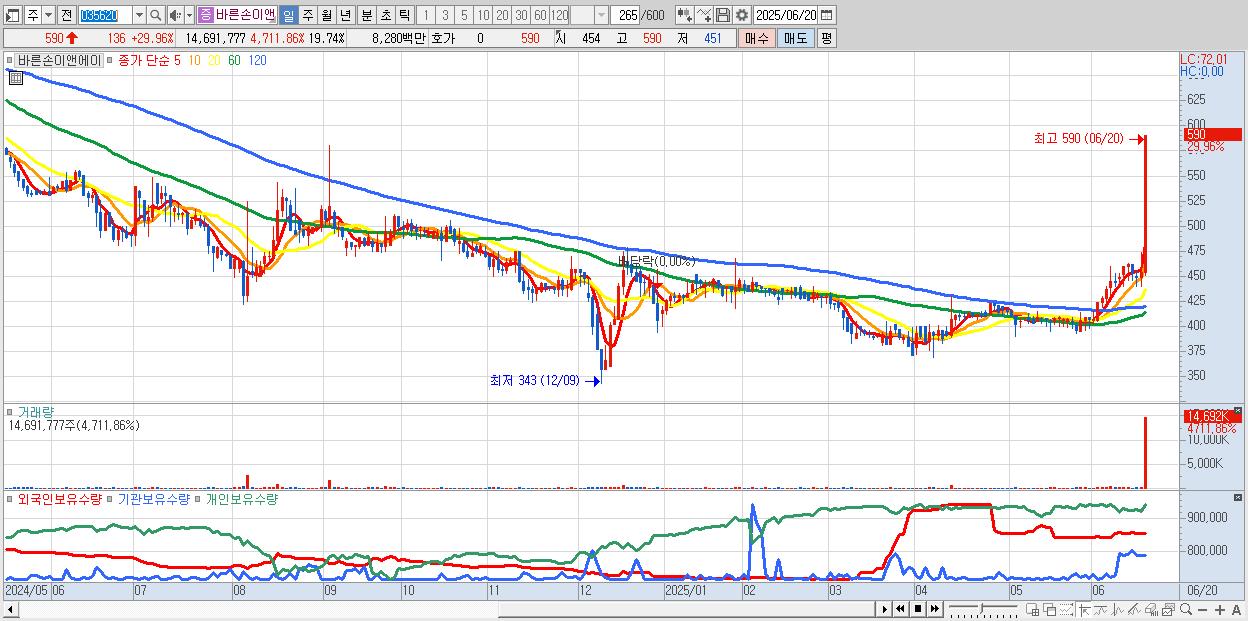Screen dimensions: 1248x621
Task: Click the playback speed slider
Action: 983,609
